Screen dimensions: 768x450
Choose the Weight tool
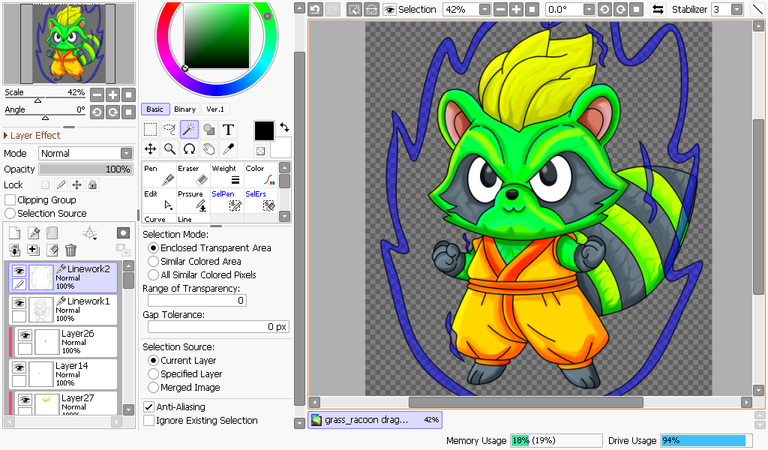click(227, 175)
